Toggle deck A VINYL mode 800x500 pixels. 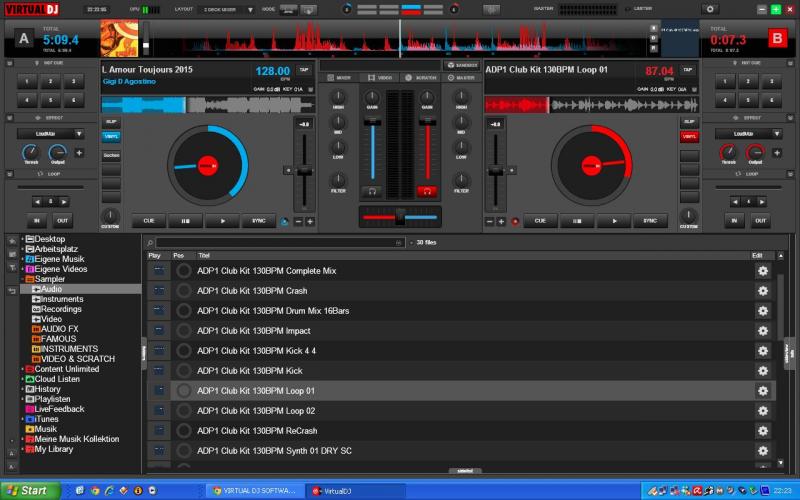(x=111, y=136)
